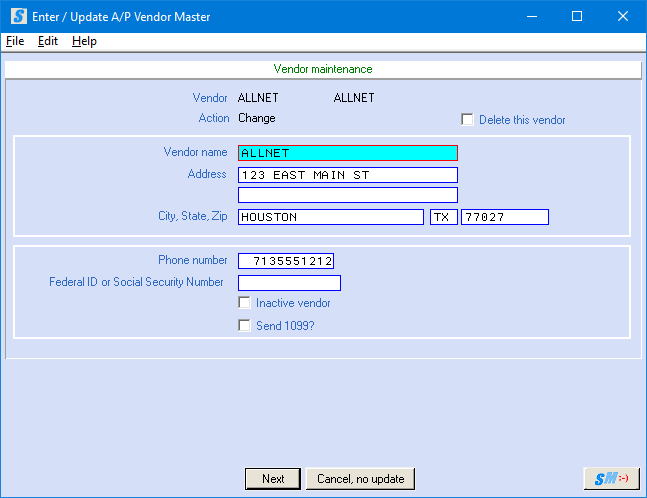The image size is (647, 498).
Task: Click the SM logo button
Action: coord(612,479)
